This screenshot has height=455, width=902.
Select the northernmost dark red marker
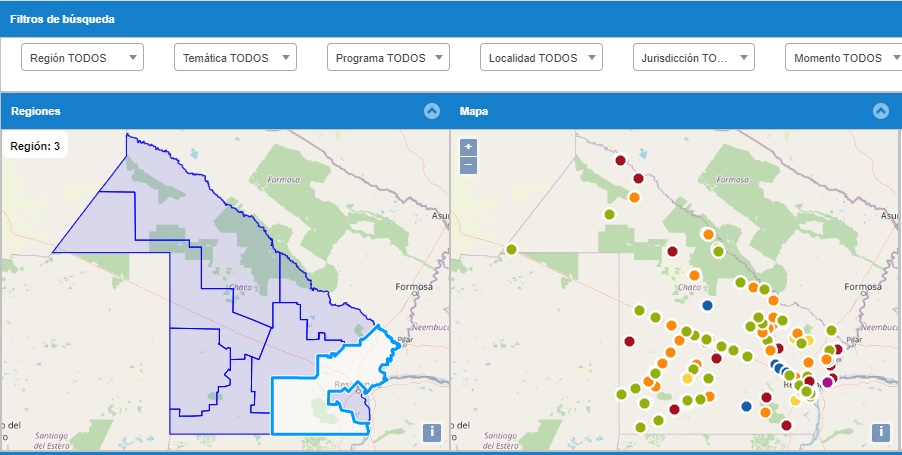click(x=620, y=160)
